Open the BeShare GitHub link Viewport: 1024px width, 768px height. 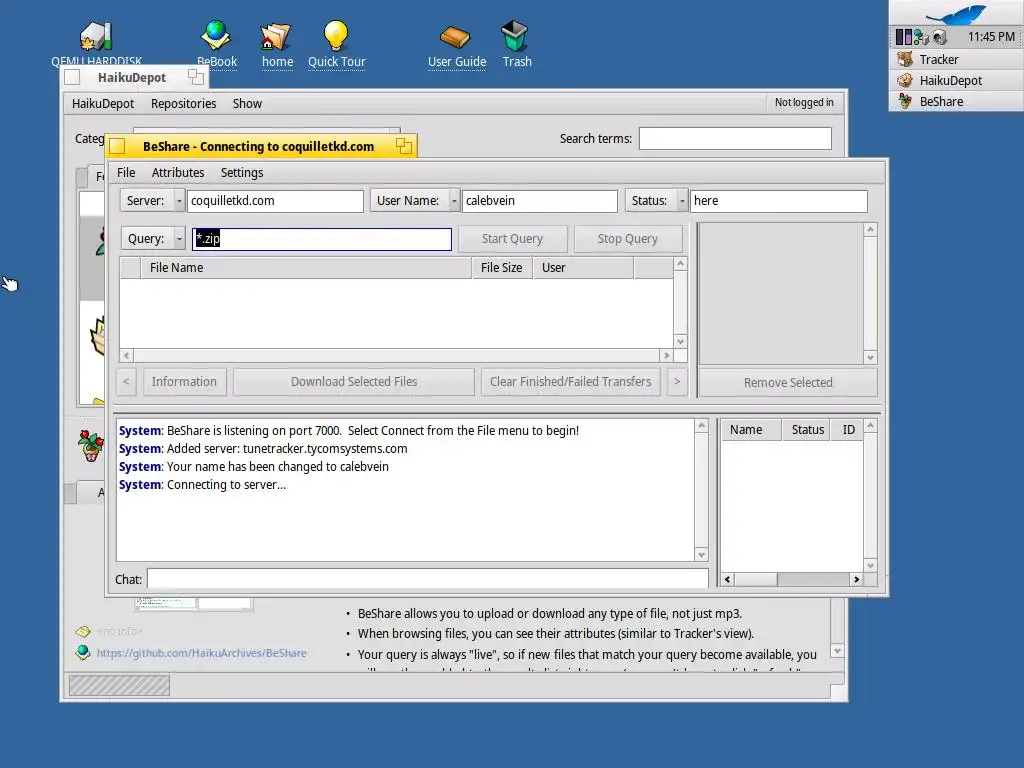point(201,652)
